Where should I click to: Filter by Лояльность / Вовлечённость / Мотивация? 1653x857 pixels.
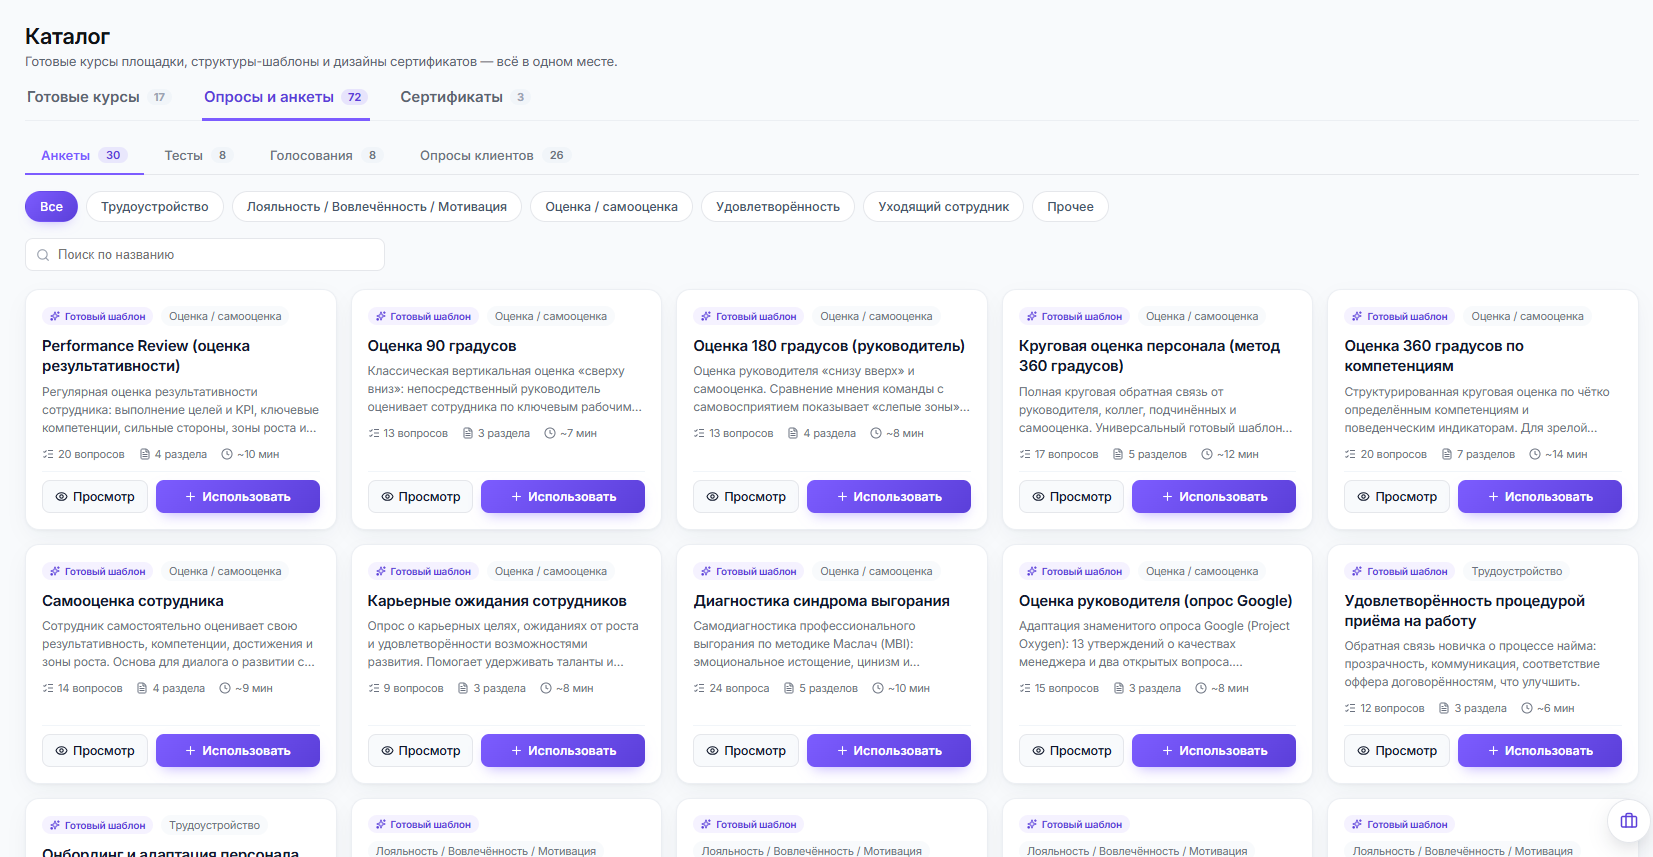[377, 207]
